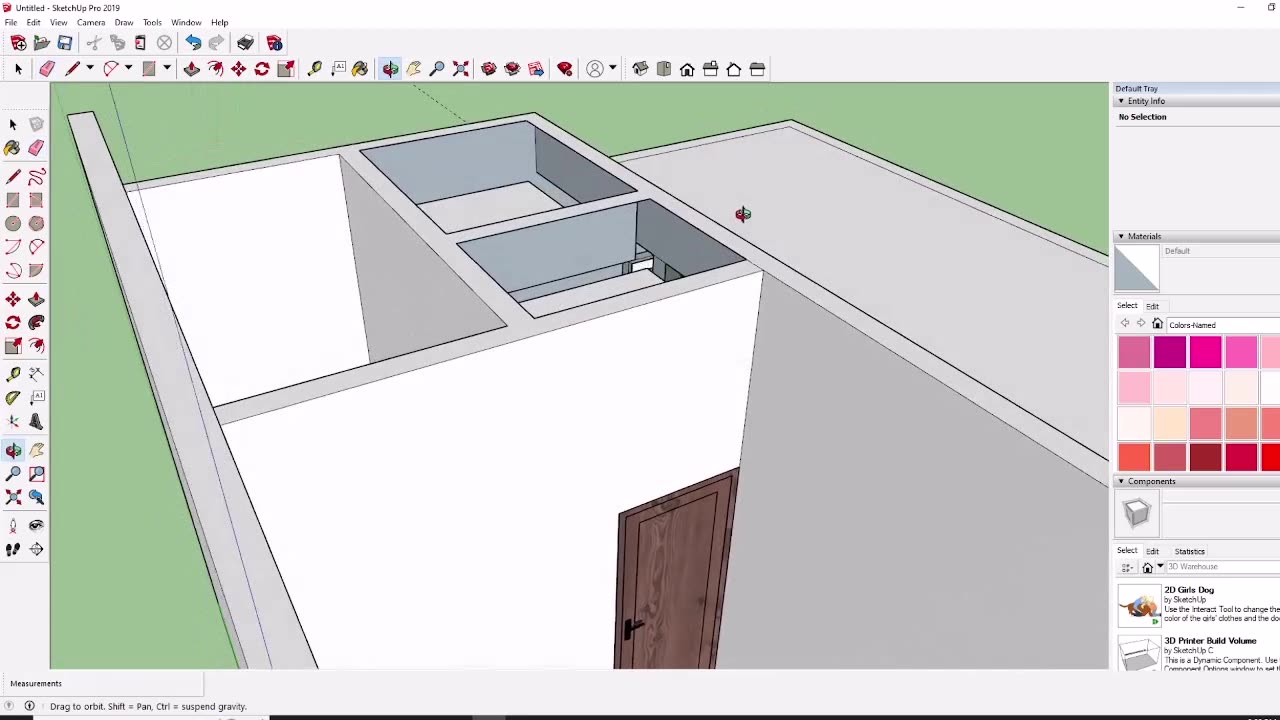This screenshot has height=720, width=1280.
Task: Select the Rotated Rectangle tool
Action: click(36, 200)
